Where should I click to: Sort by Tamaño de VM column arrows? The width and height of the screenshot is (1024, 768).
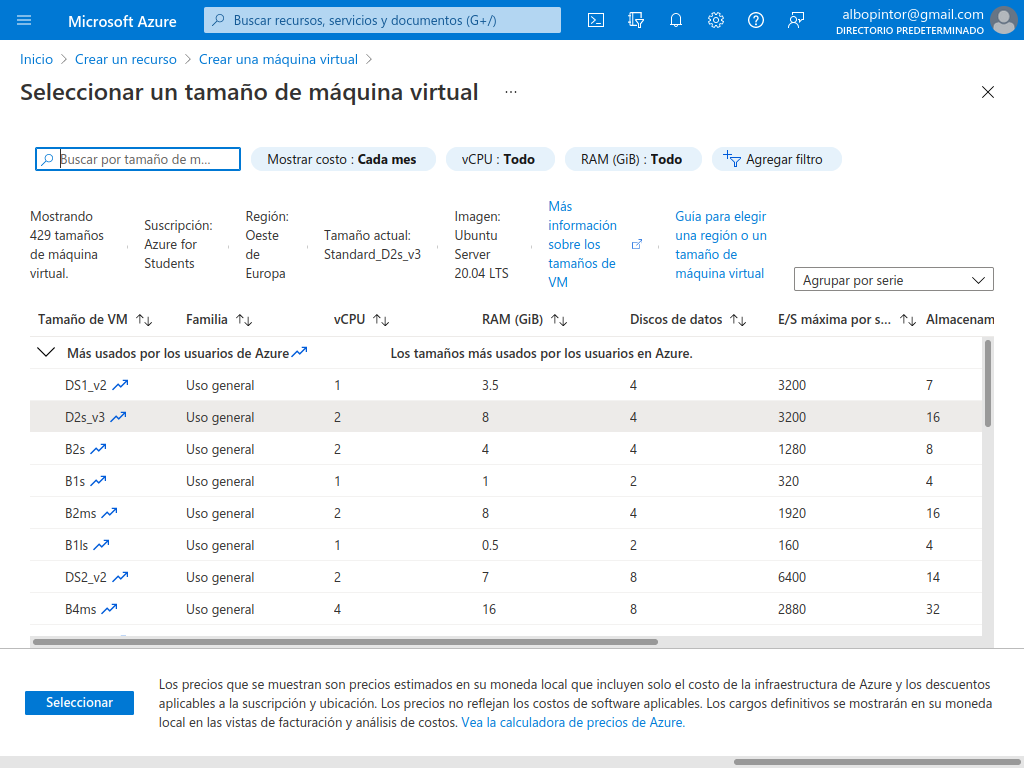click(144, 320)
